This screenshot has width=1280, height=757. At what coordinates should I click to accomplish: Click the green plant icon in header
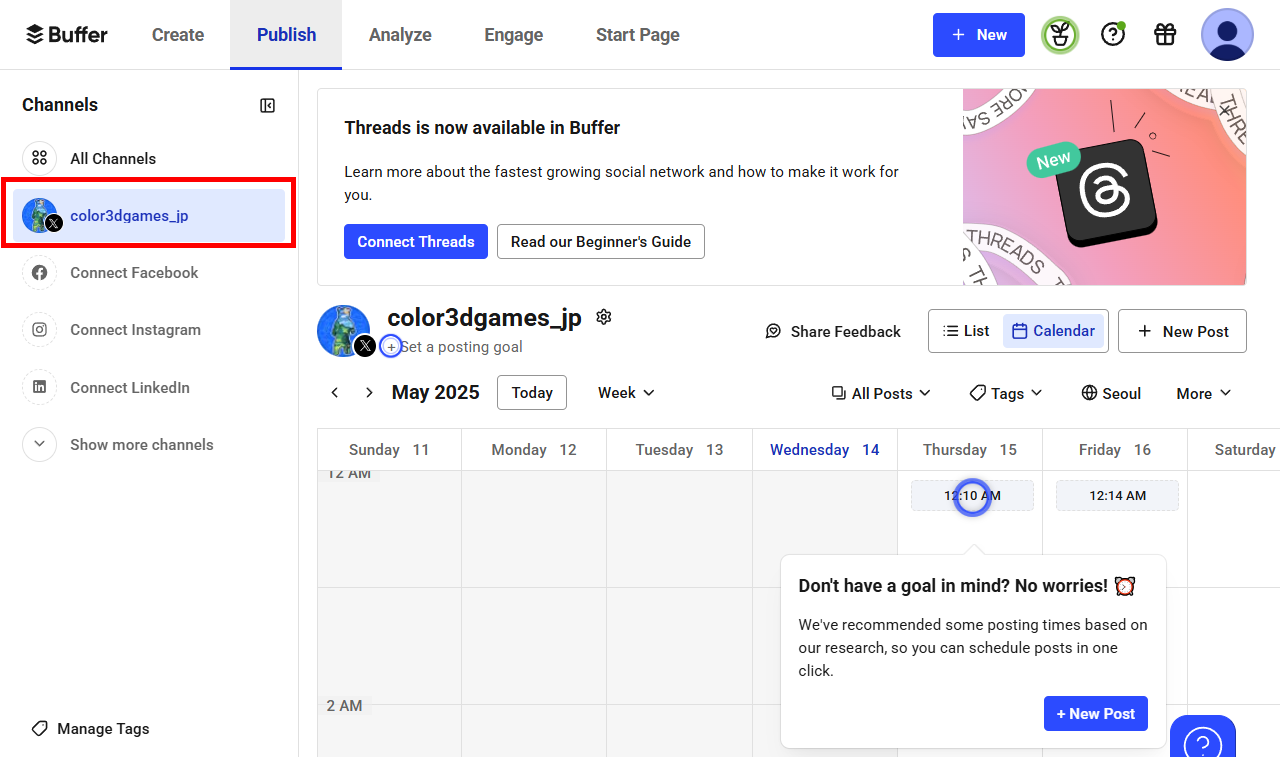pyautogui.click(x=1060, y=35)
